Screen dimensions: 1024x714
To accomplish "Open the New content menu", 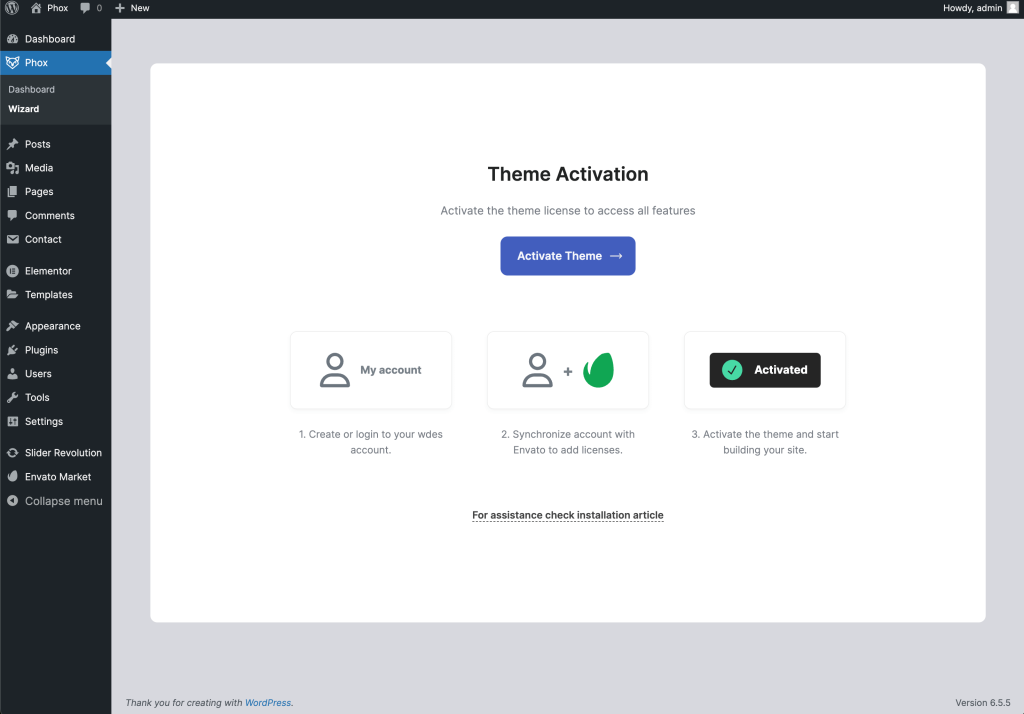I will click(x=131, y=8).
